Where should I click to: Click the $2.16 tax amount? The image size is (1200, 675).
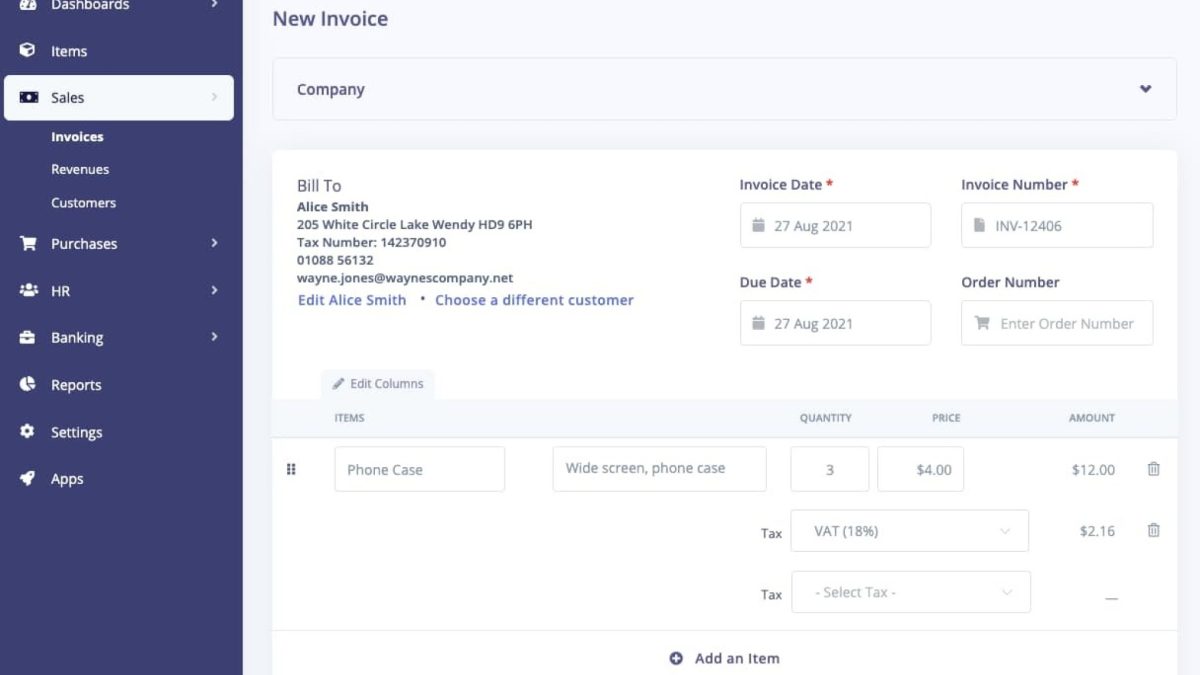click(1097, 531)
